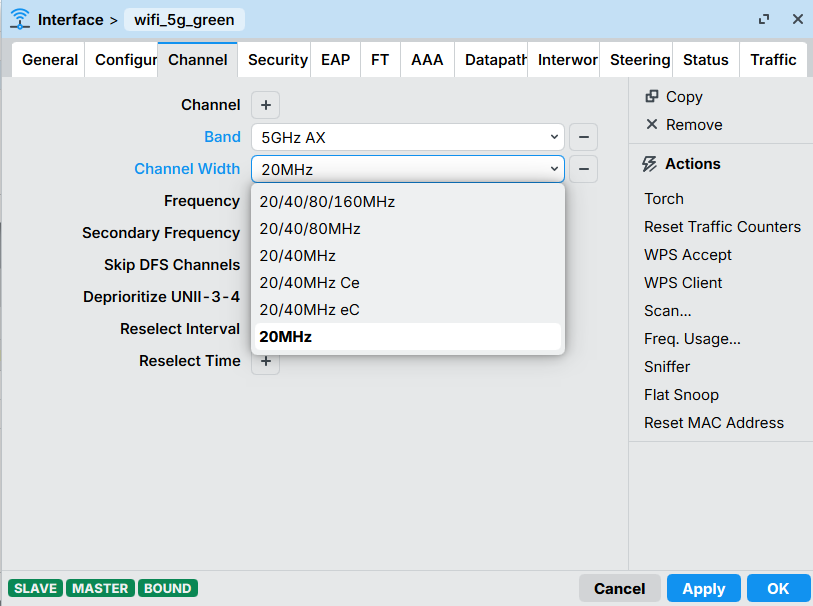Remove the Band setting with minus button
The height and width of the screenshot is (606, 813).
tap(583, 137)
